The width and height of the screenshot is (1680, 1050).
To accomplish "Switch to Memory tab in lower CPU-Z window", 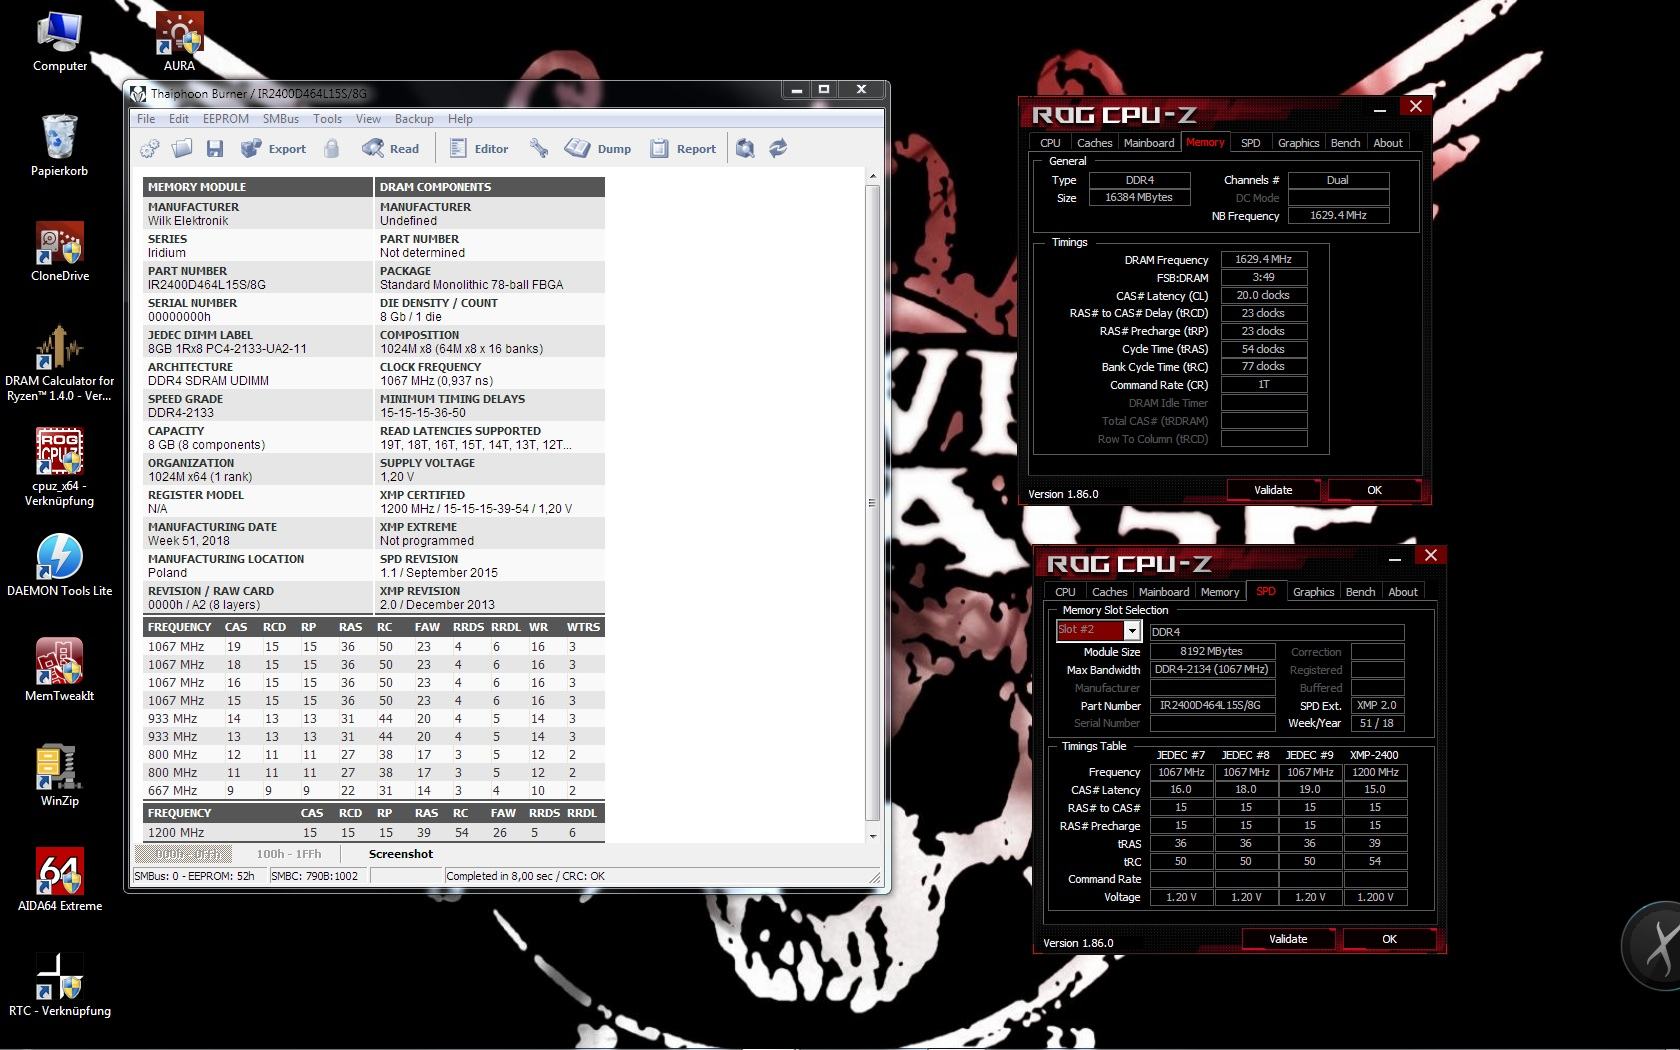I will coord(1220,592).
